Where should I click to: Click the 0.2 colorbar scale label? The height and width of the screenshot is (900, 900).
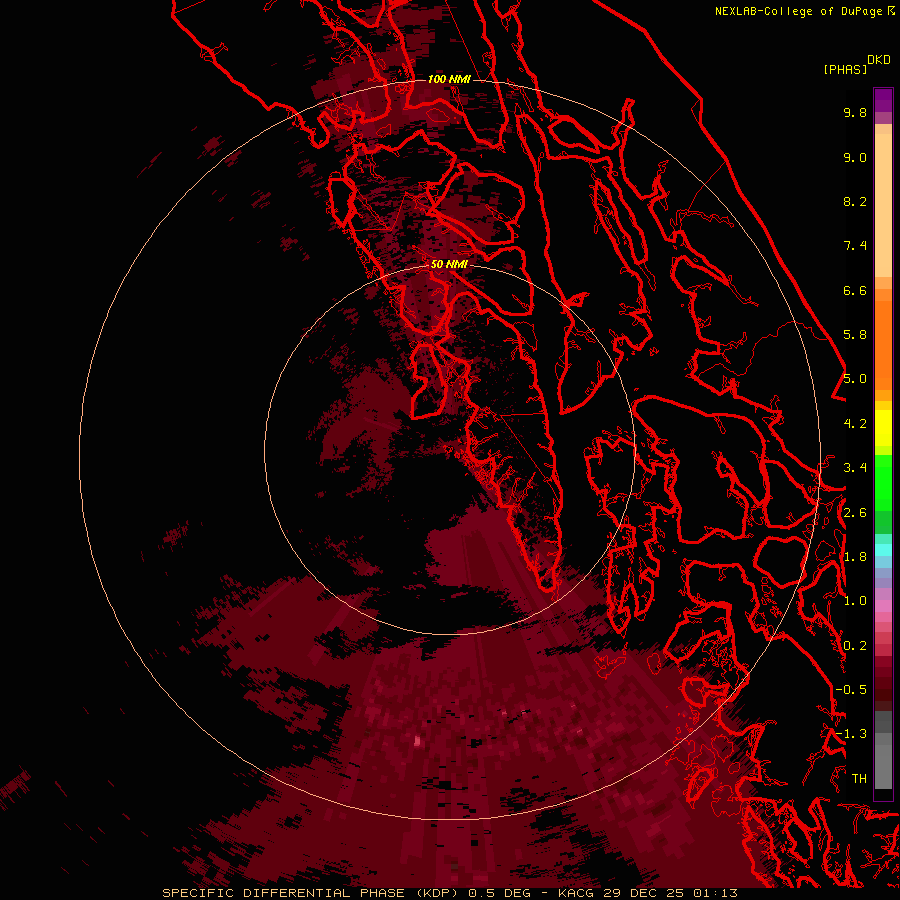855,646
